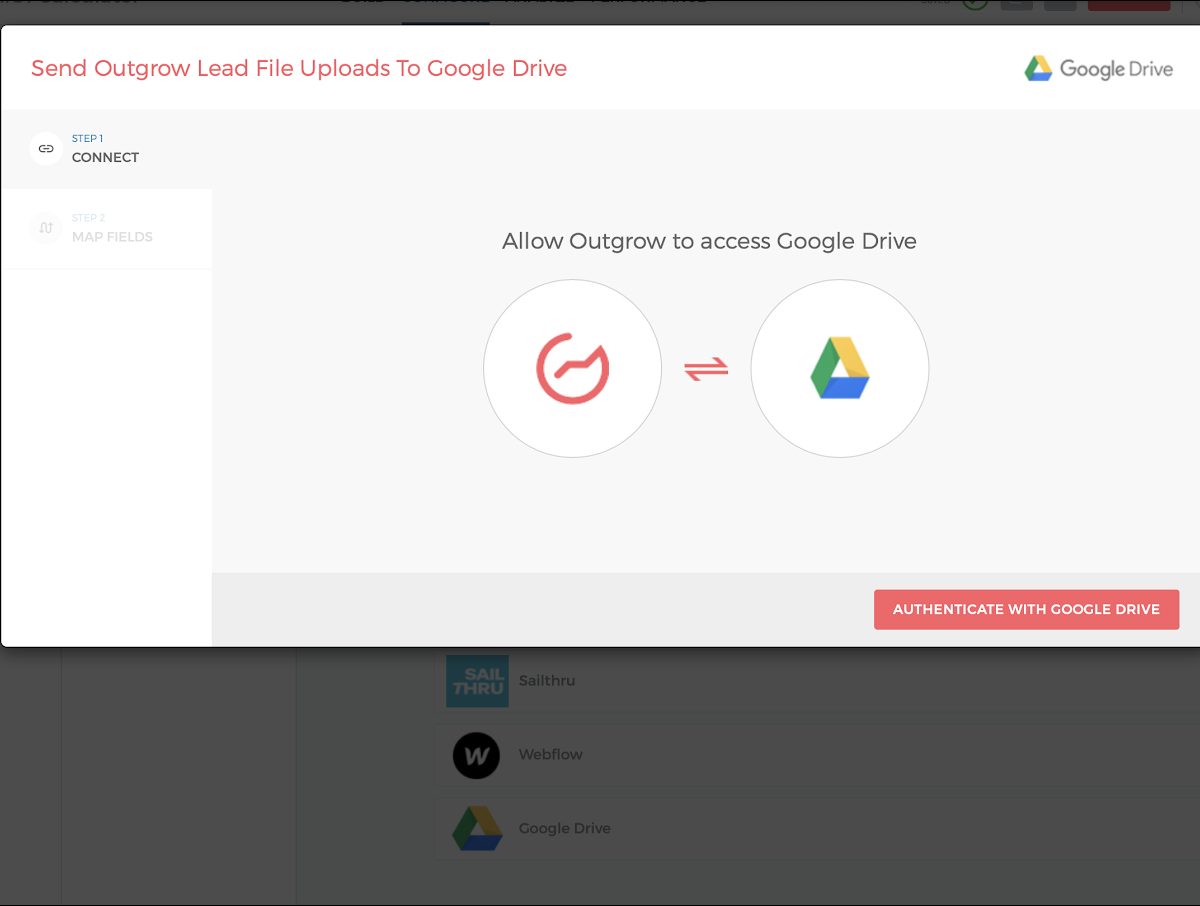
Task: Click Authenticate With Google Drive button
Action: [1026, 609]
